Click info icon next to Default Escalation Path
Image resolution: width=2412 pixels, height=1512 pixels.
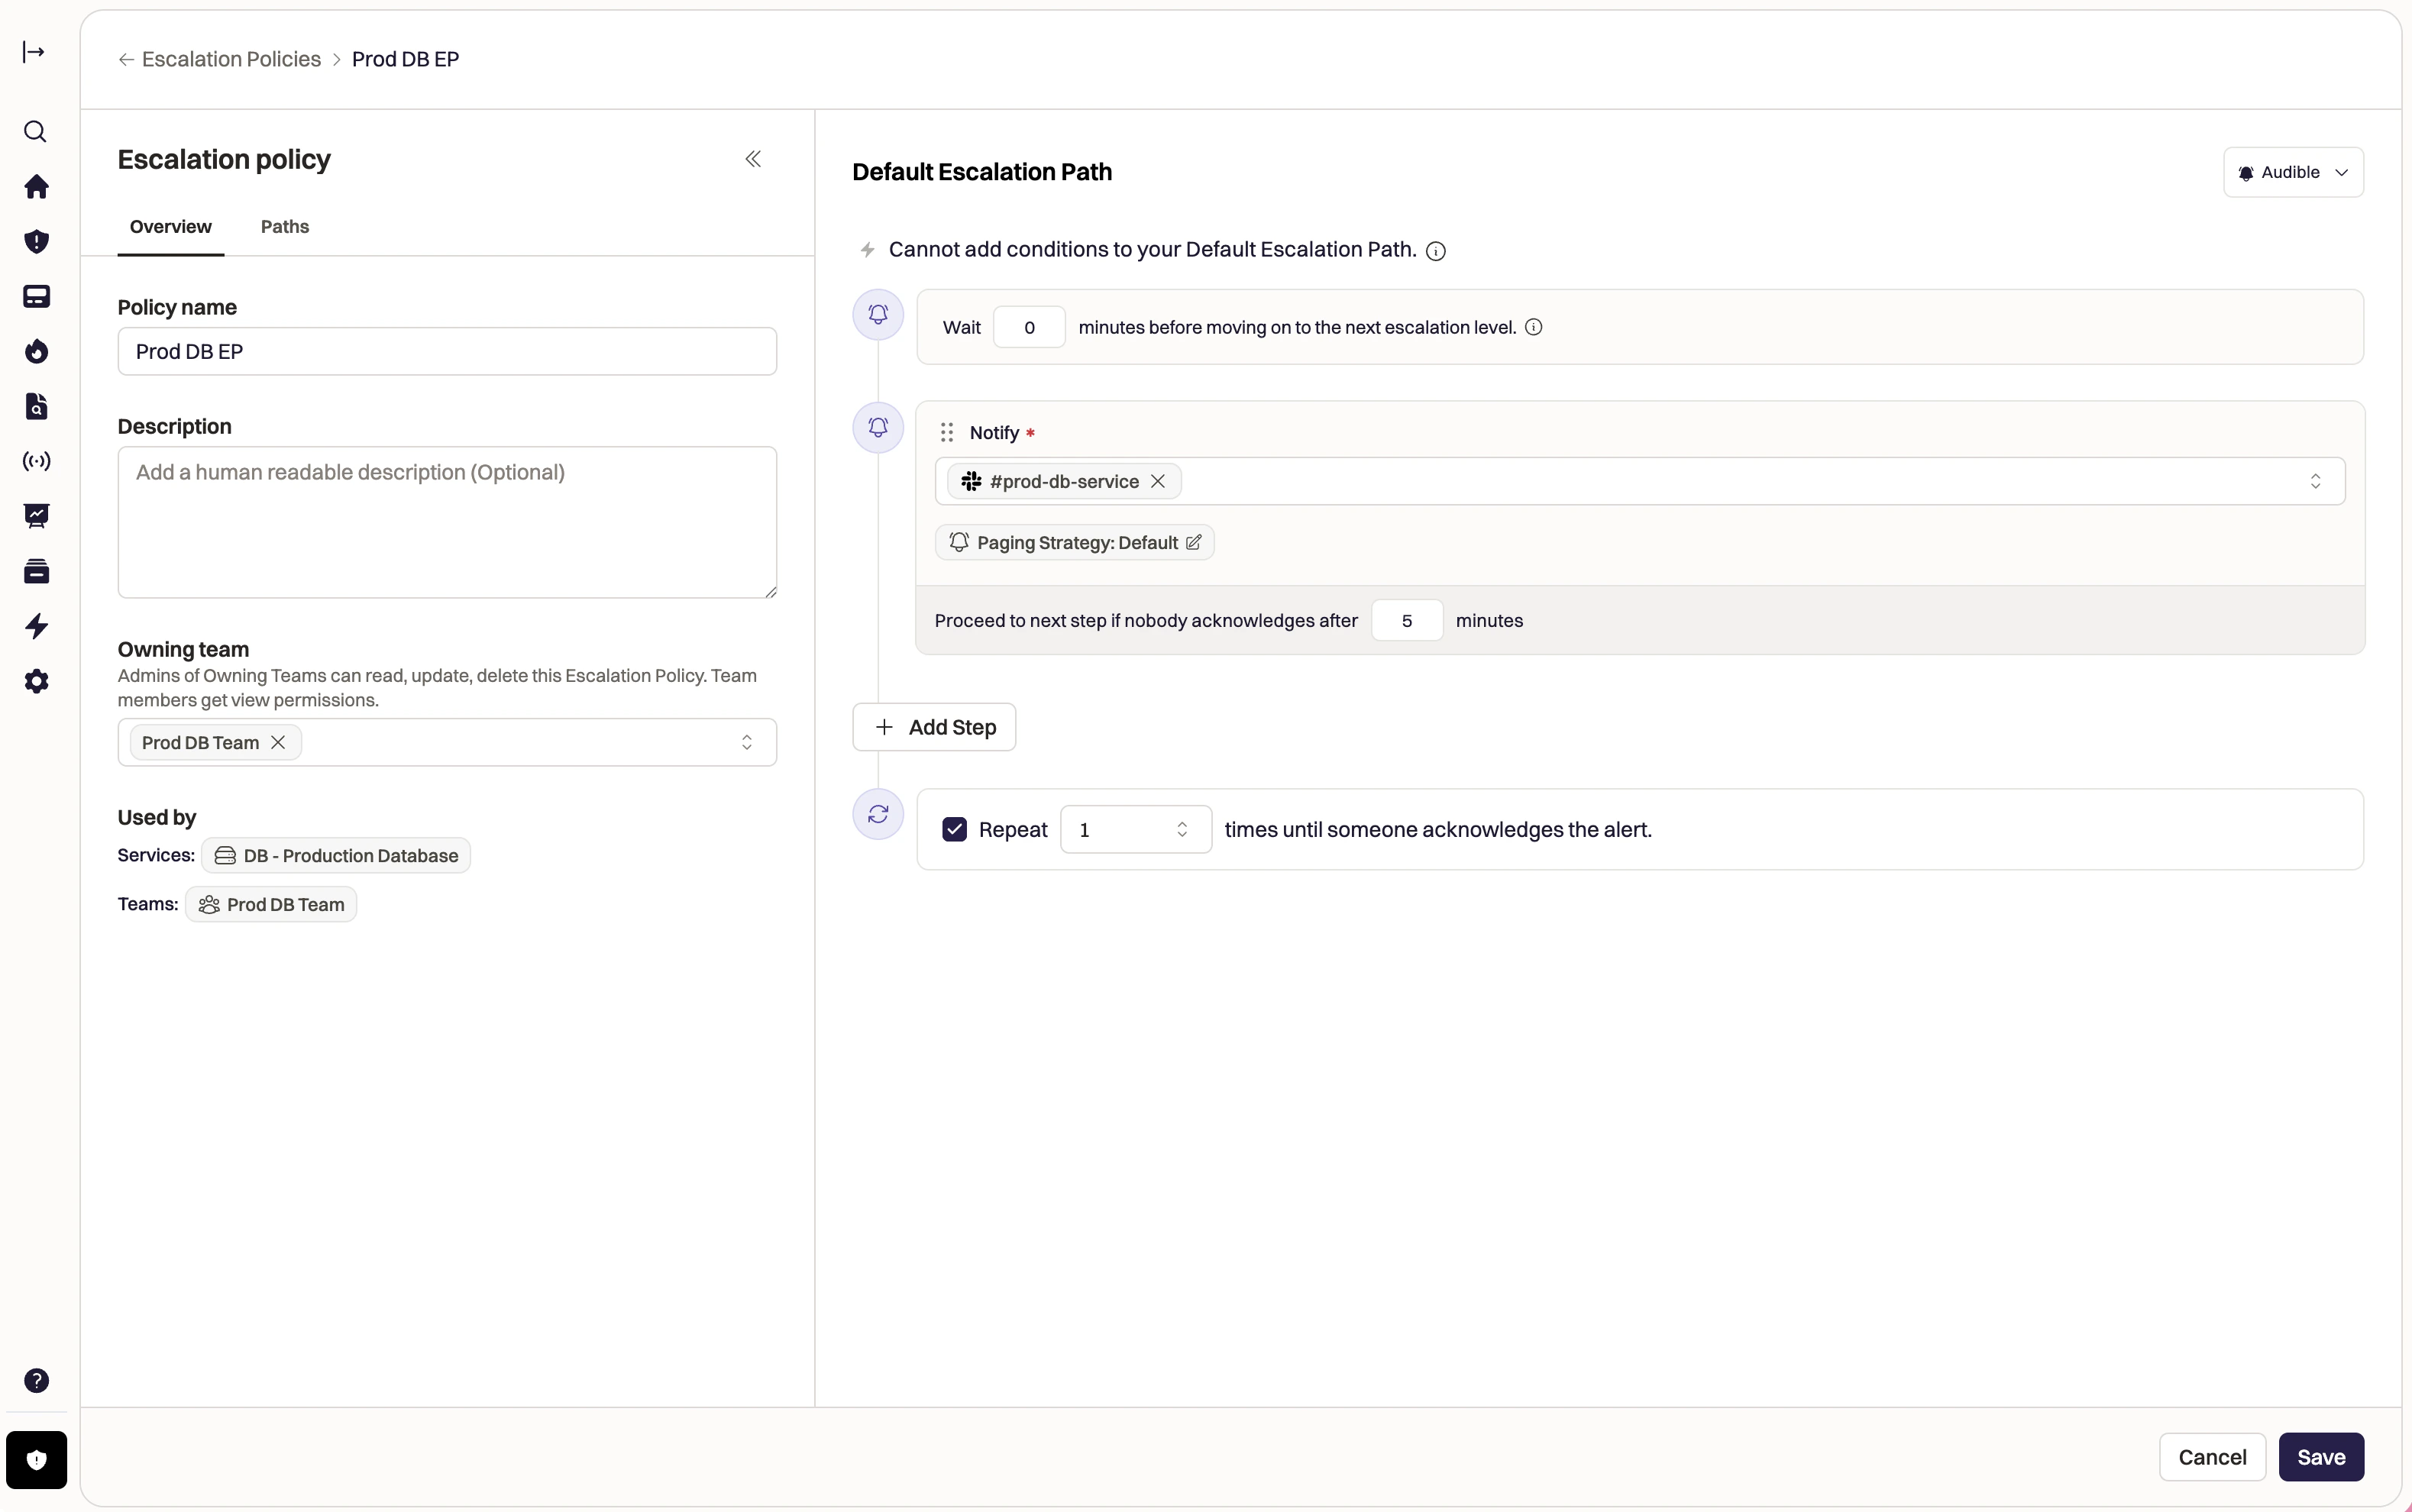pyautogui.click(x=1436, y=251)
